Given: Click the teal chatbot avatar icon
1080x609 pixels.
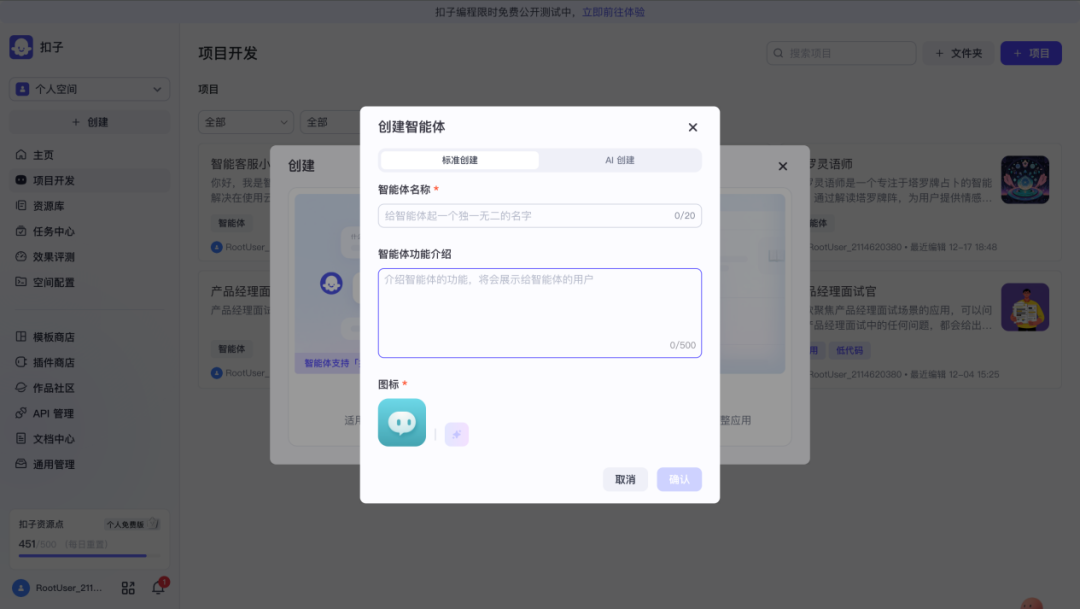Looking at the screenshot, I should pos(402,423).
